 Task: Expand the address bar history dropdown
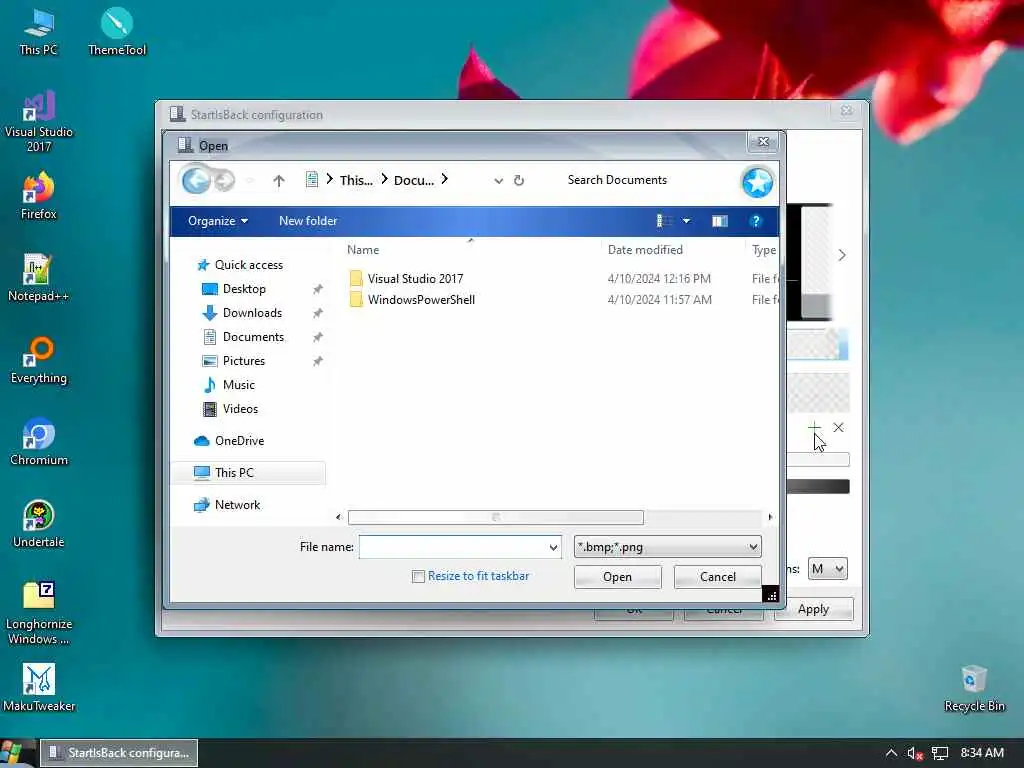pos(498,181)
